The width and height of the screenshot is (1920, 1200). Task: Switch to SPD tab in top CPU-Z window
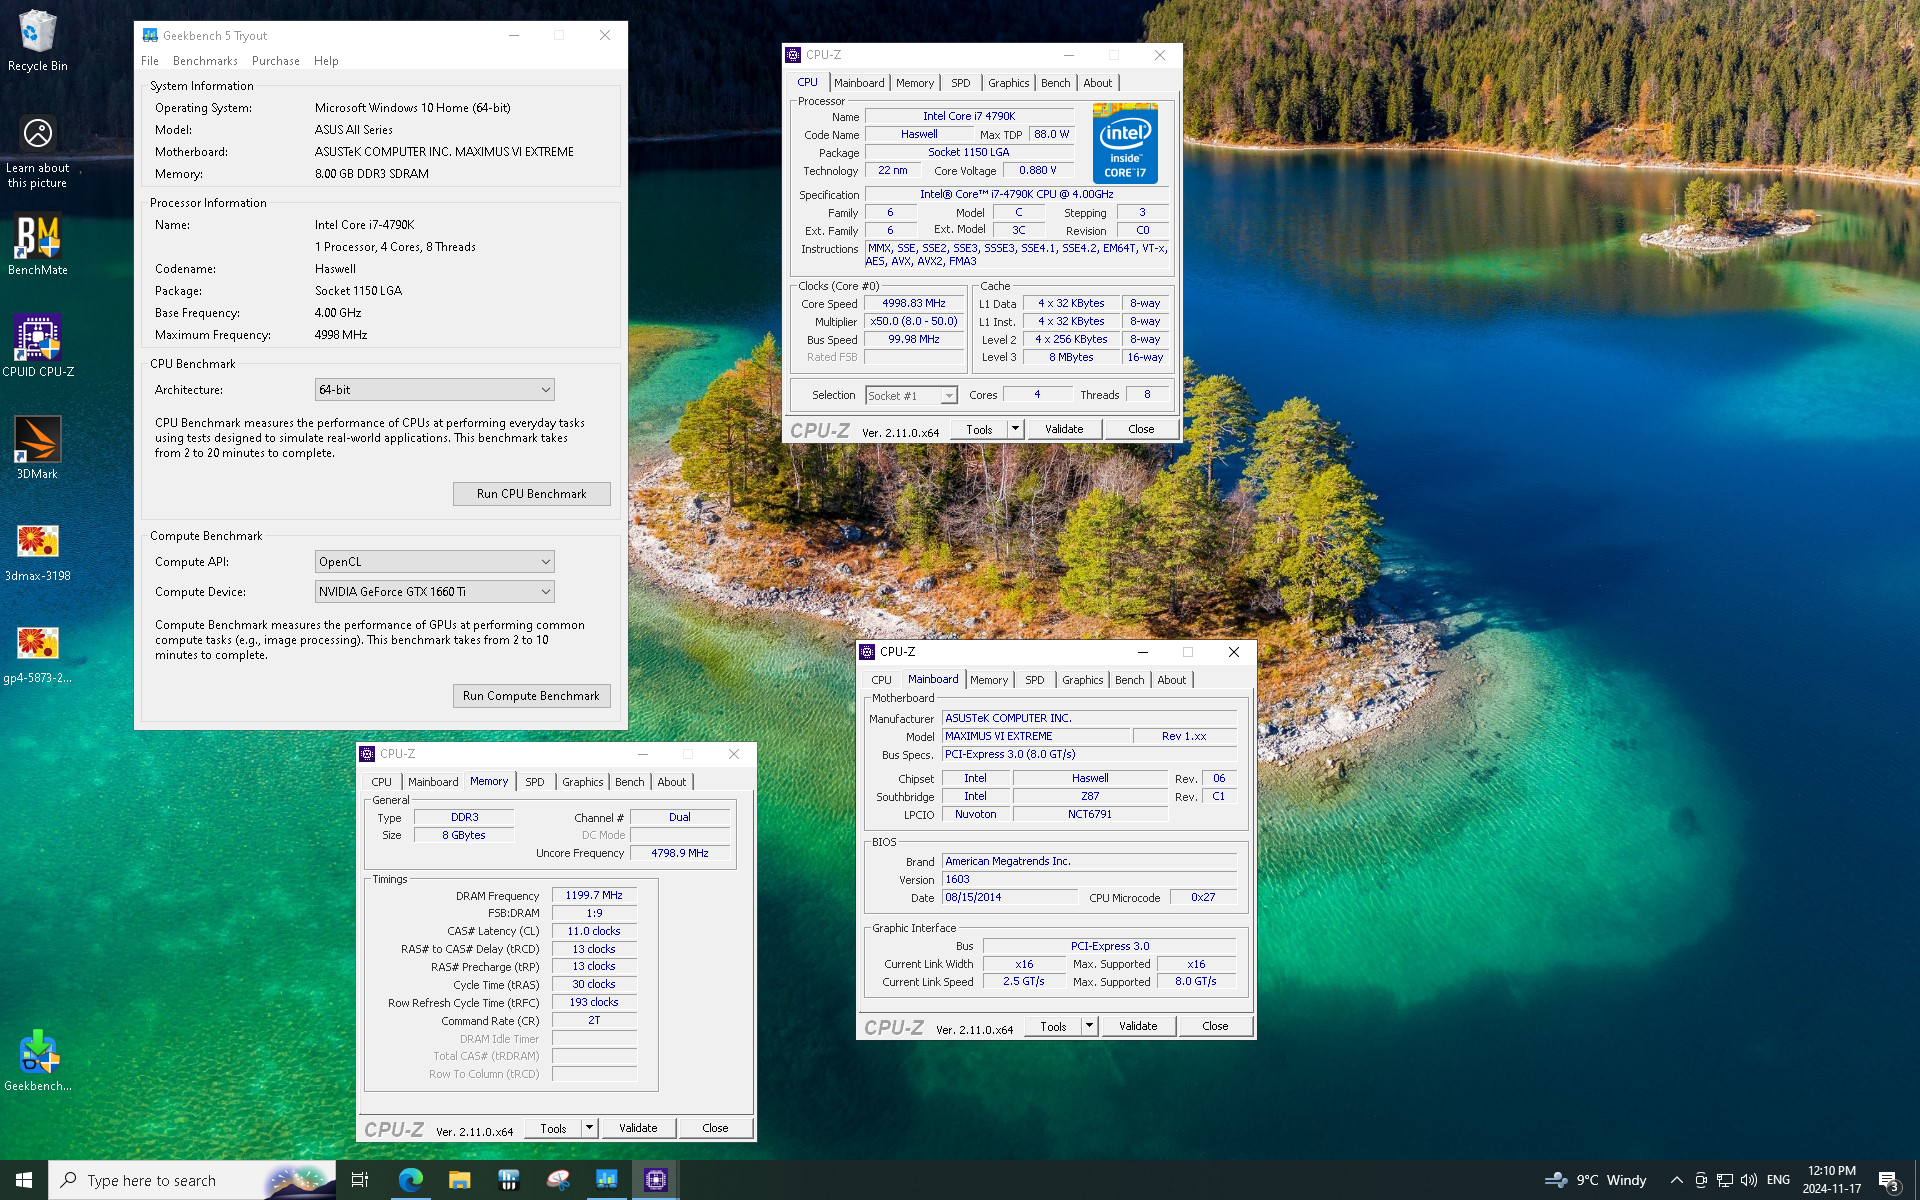(x=960, y=83)
